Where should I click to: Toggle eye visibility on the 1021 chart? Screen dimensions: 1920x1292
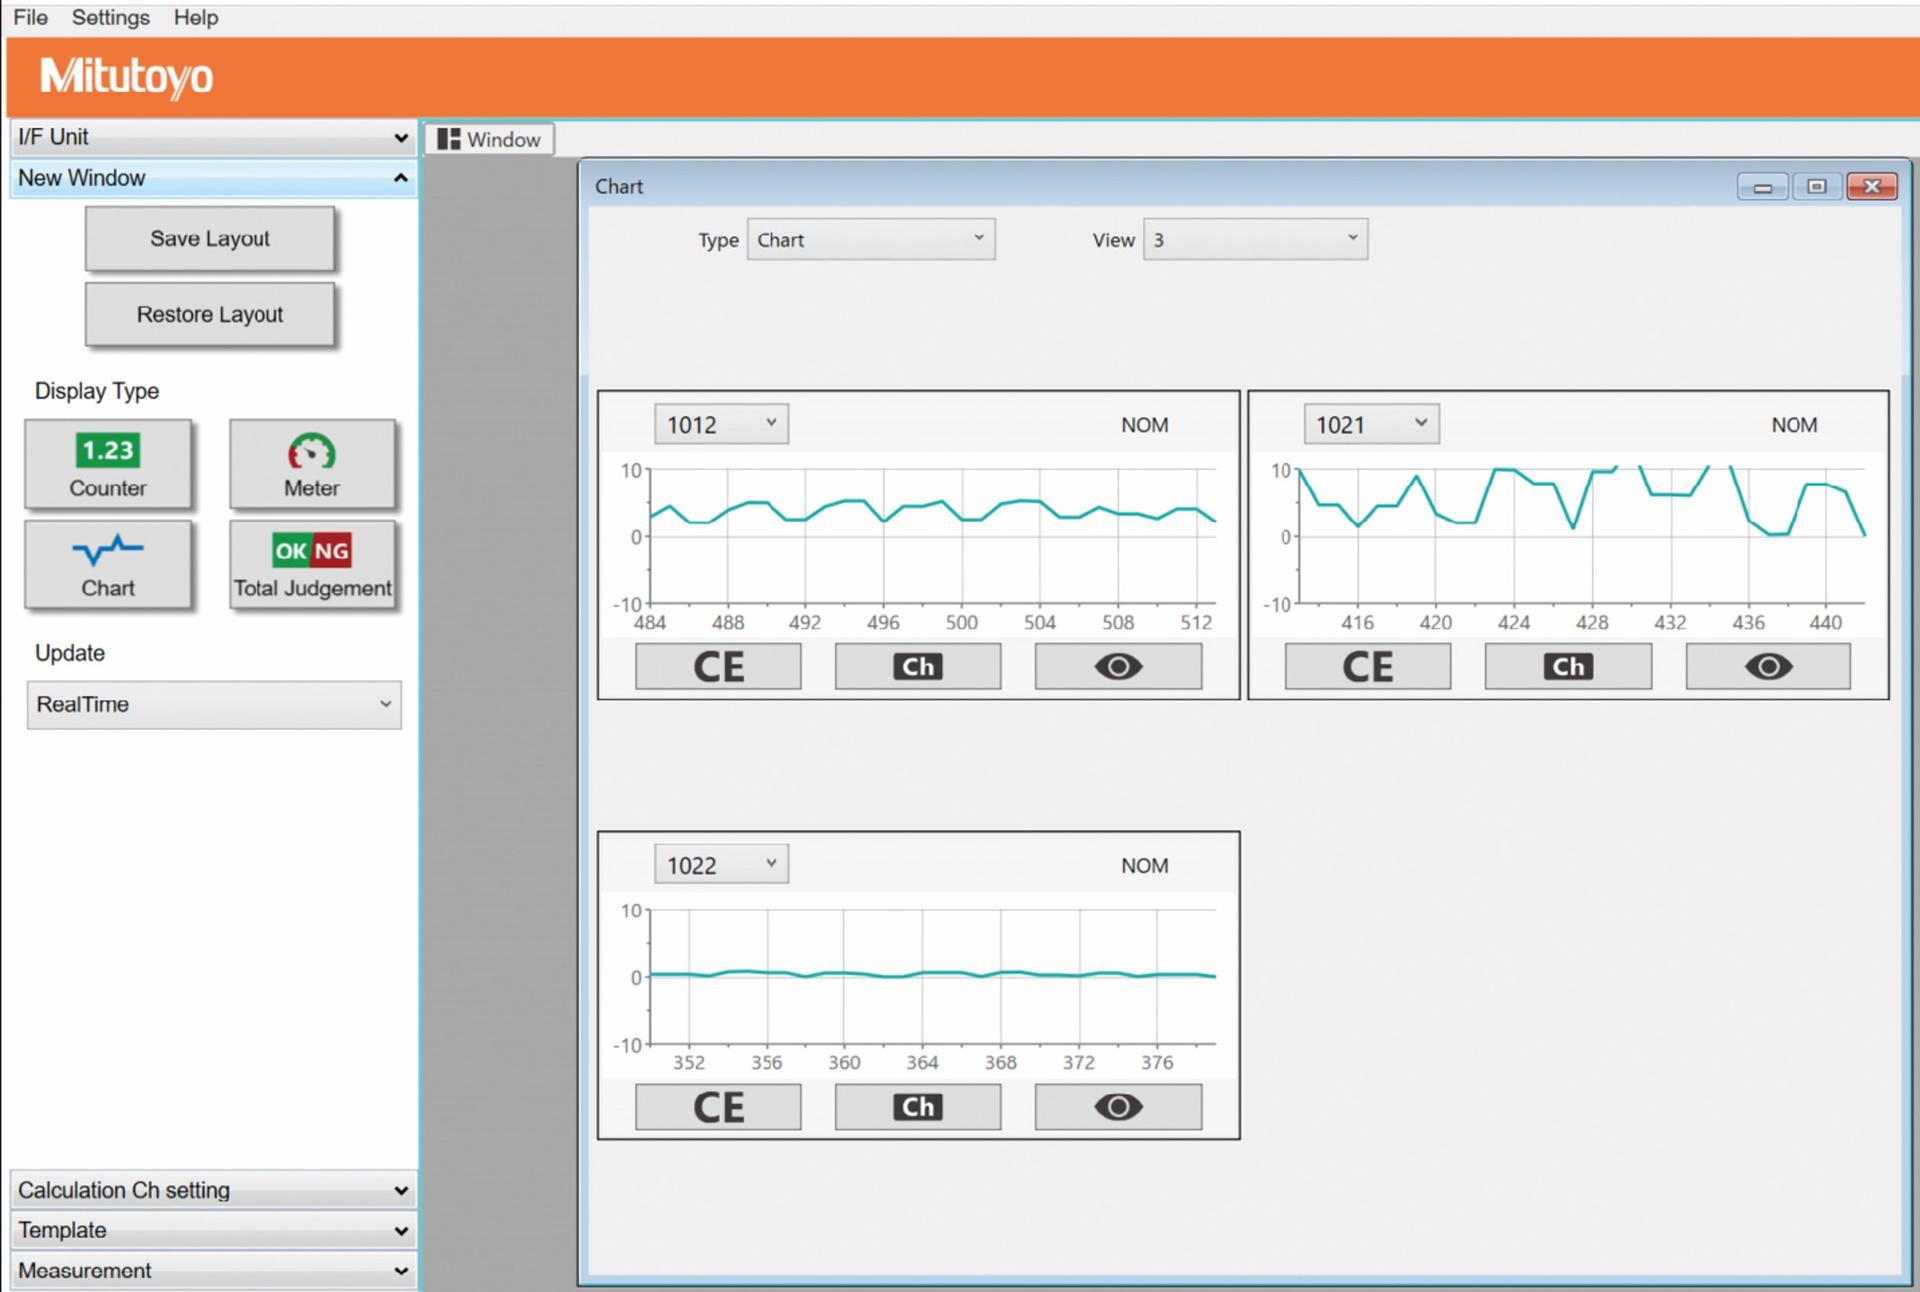1768,667
